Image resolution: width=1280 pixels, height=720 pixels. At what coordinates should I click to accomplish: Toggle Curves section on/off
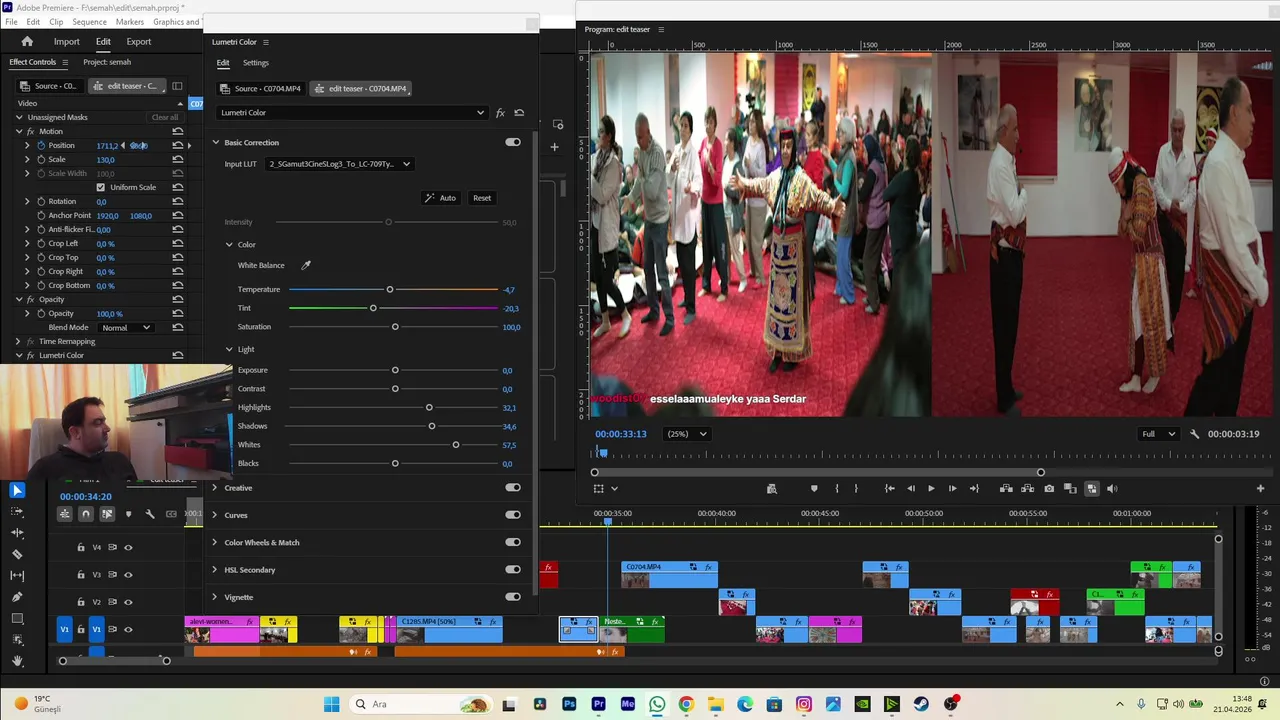click(513, 515)
